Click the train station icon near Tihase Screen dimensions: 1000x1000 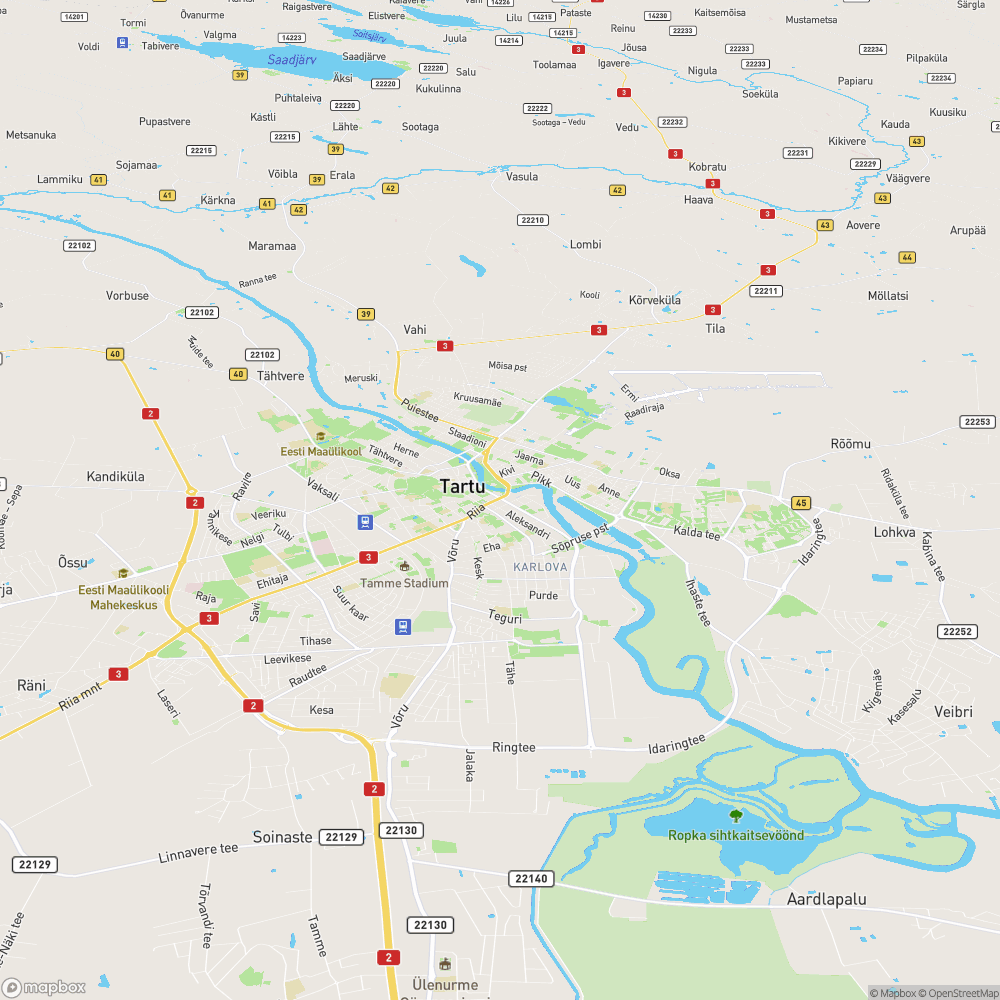[402, 627]
